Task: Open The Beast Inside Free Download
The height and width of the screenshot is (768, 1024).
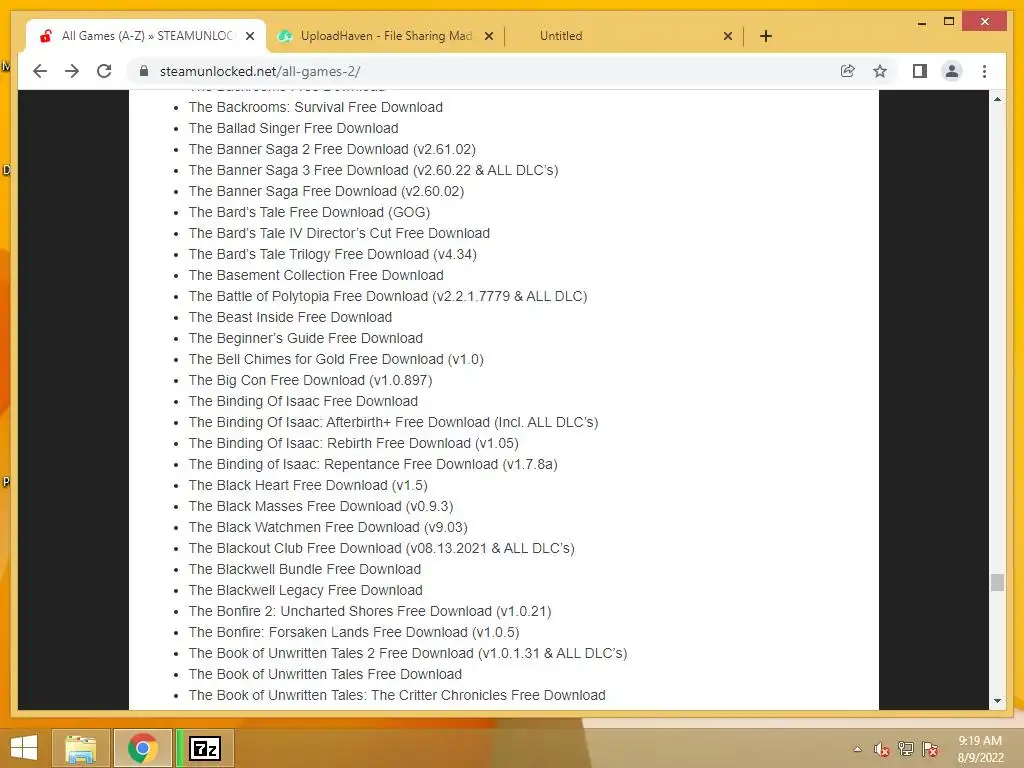Action: point(290,317)
